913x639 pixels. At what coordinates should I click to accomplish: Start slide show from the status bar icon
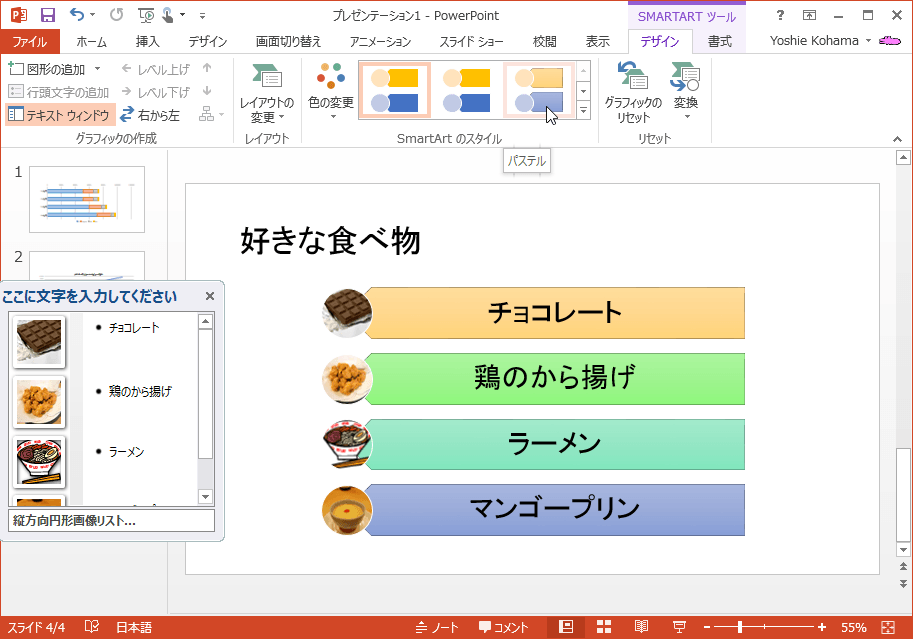679,627
